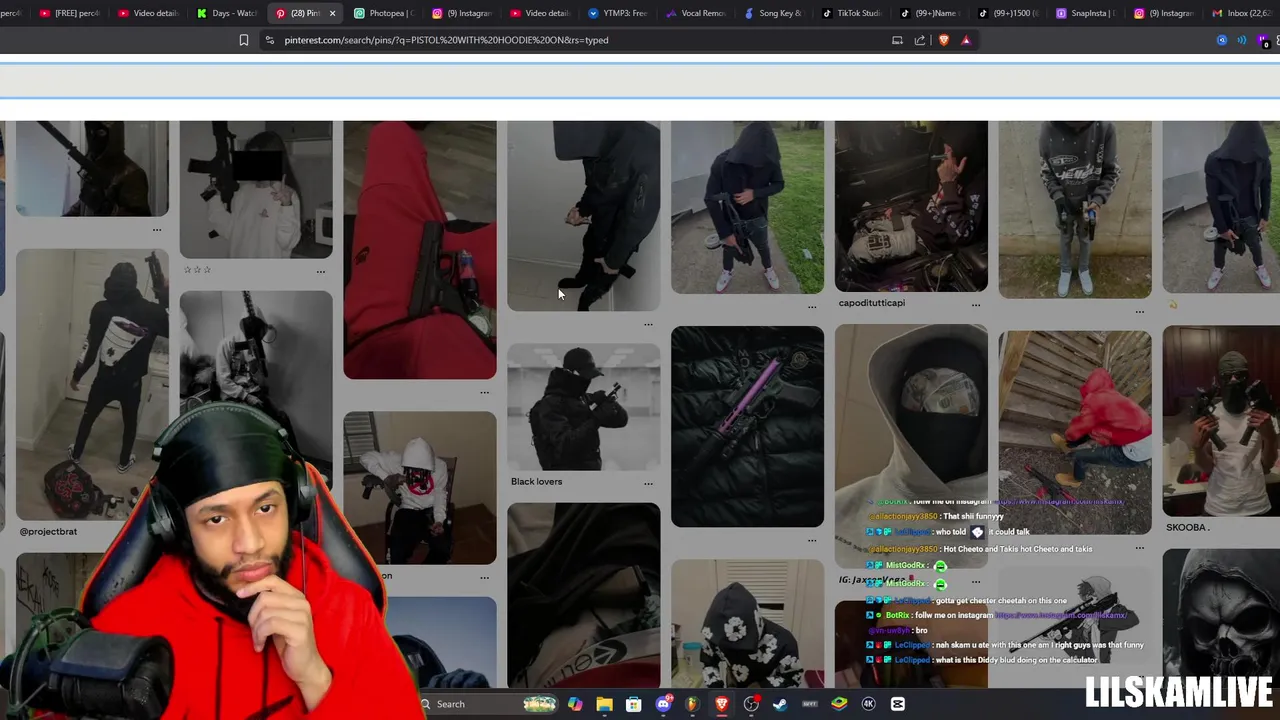View site information icon beside the URL
The width and height of the screenshot is (1280, 720).
(269, 40)
